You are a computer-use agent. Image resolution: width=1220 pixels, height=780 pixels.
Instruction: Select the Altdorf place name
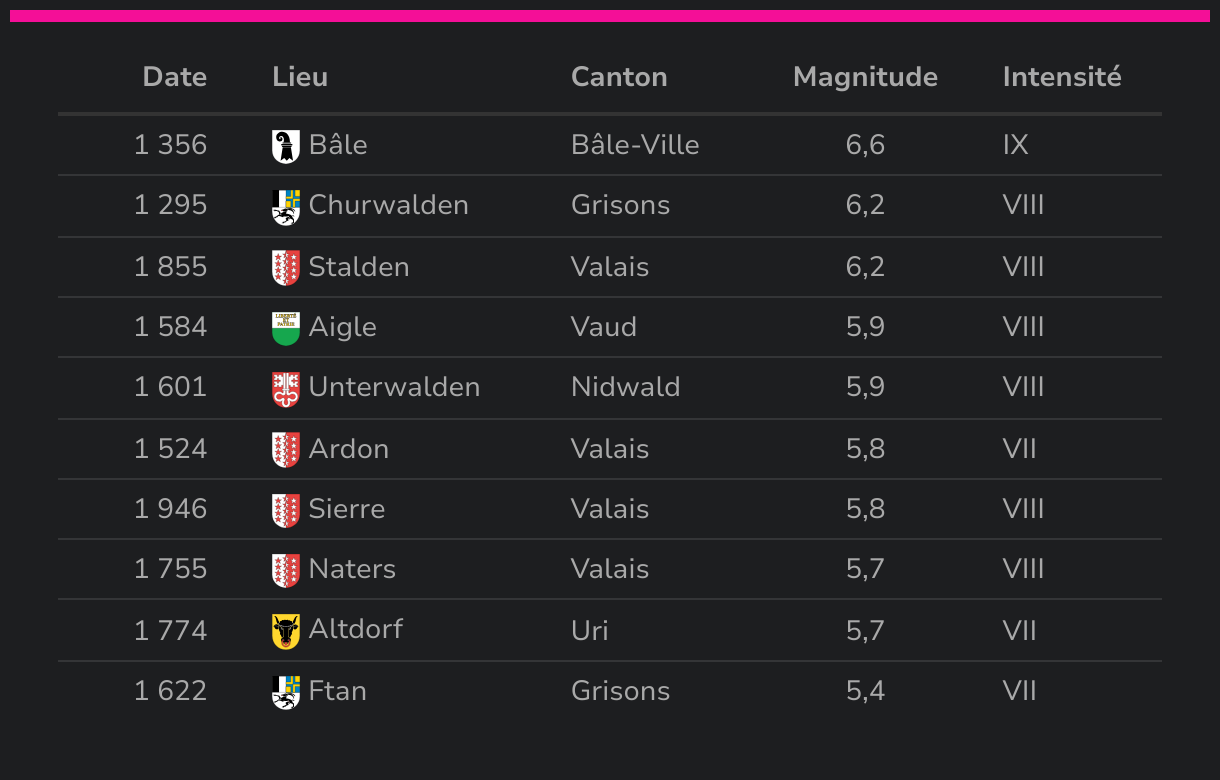tap(356, 629)
